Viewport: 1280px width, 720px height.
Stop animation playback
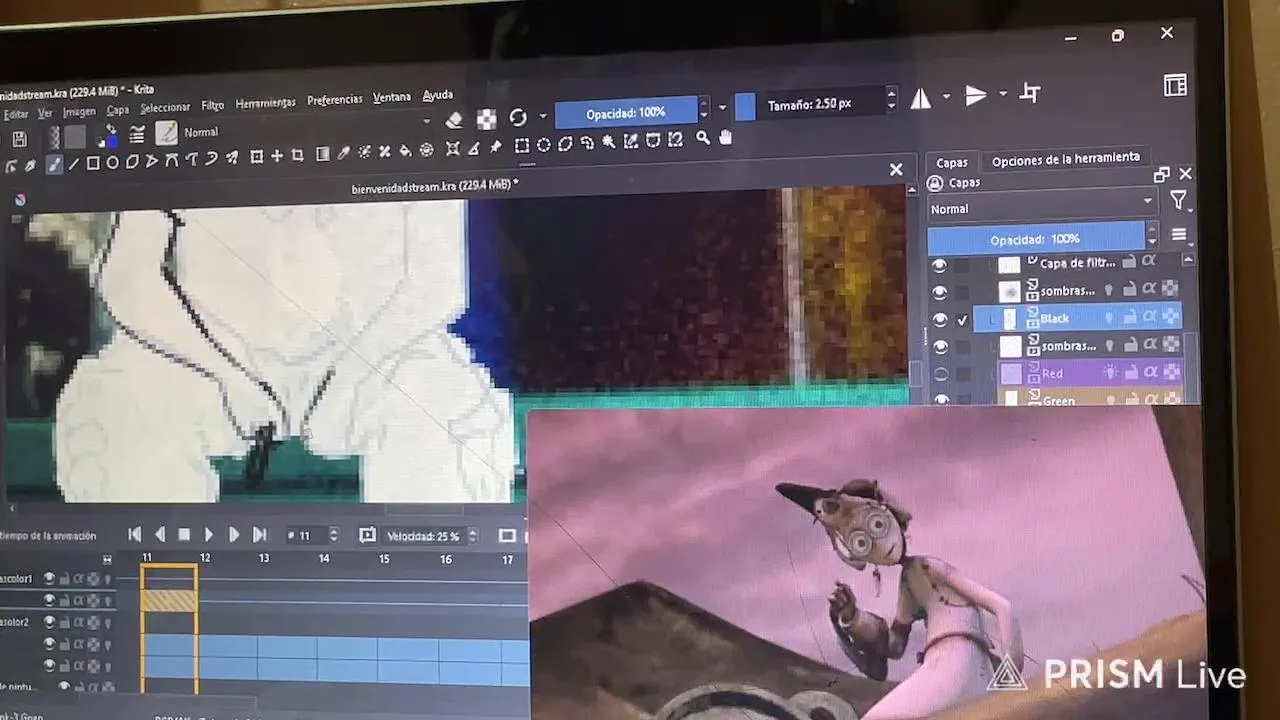coord(184,535)
